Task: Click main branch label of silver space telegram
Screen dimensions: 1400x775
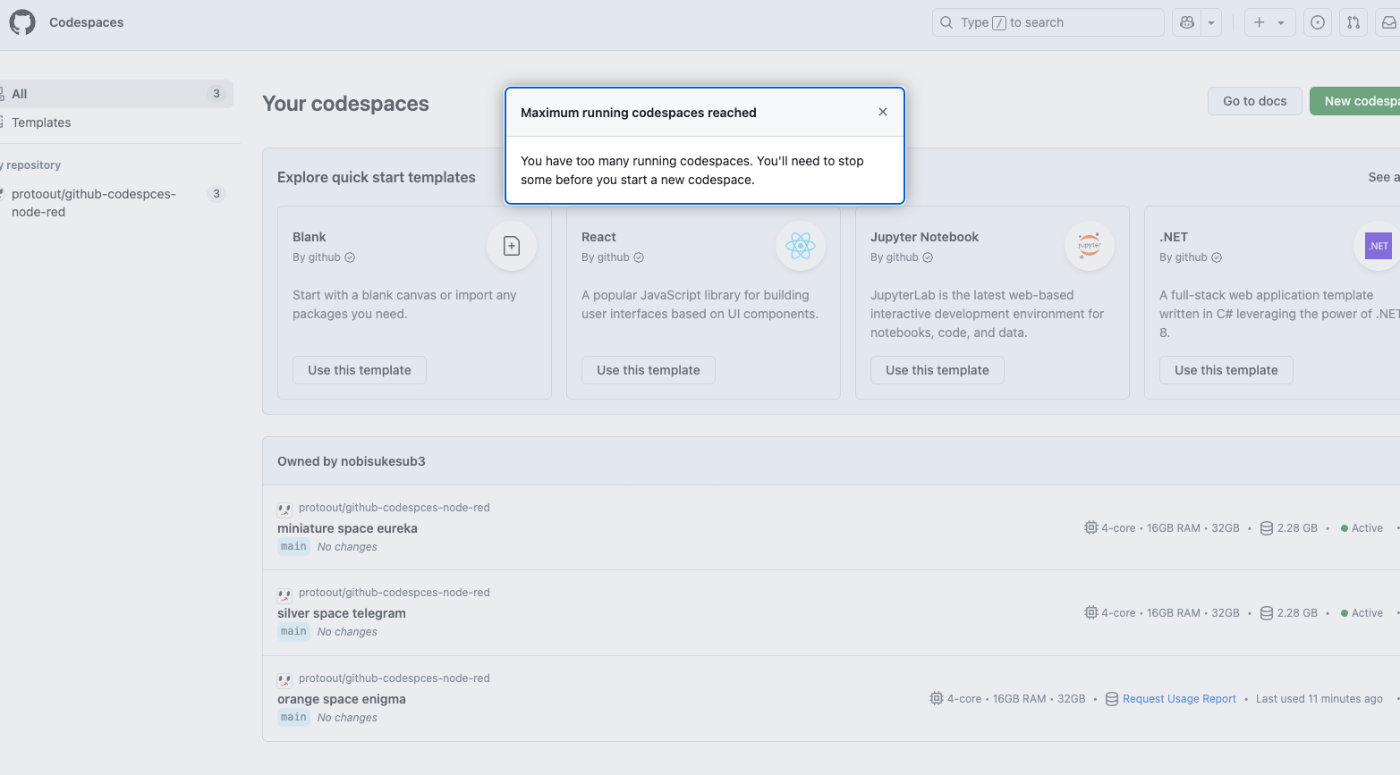Action: [x=293, y=632]
